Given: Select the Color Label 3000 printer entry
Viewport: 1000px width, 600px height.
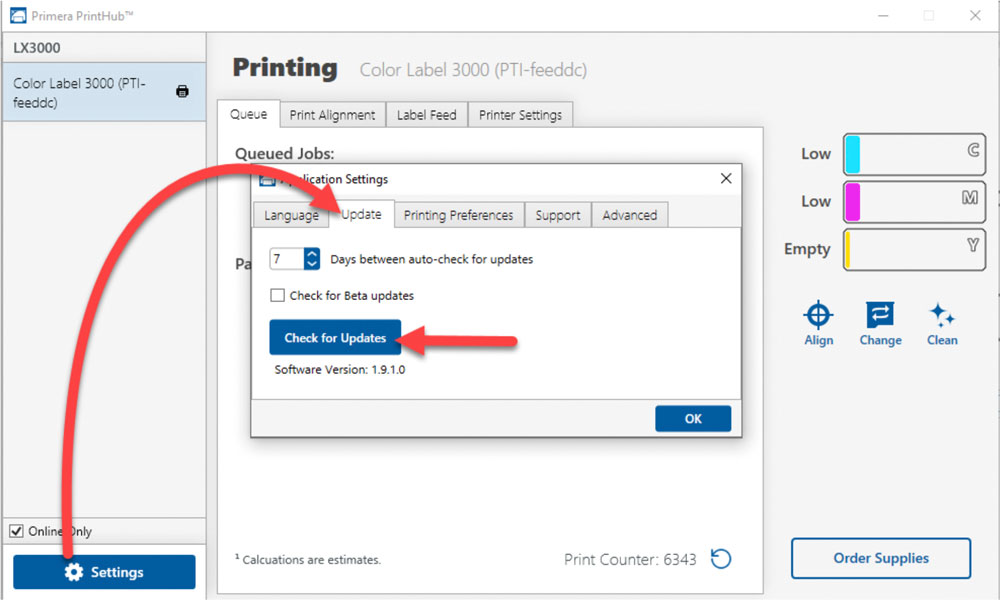Looking at the screenshot, I should tap(104, 92).
